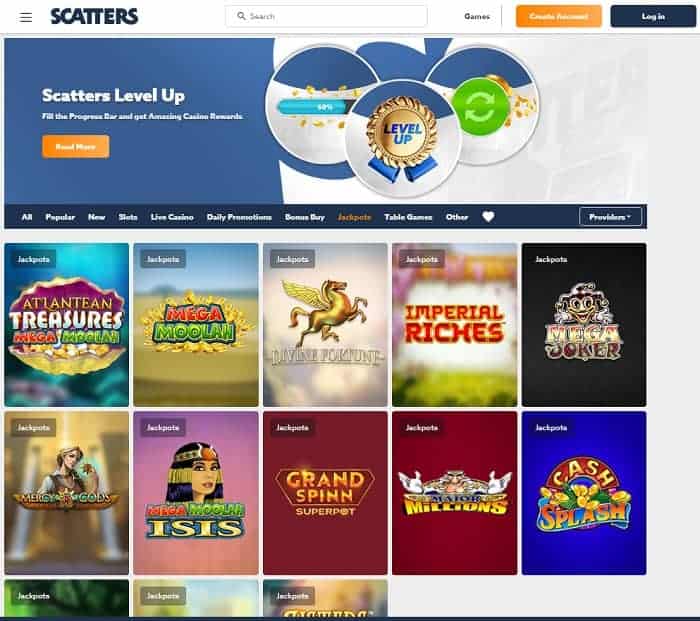This screenshot has height=621, width=700.
Task: Focus the Search input field
Action: (326, 17)
